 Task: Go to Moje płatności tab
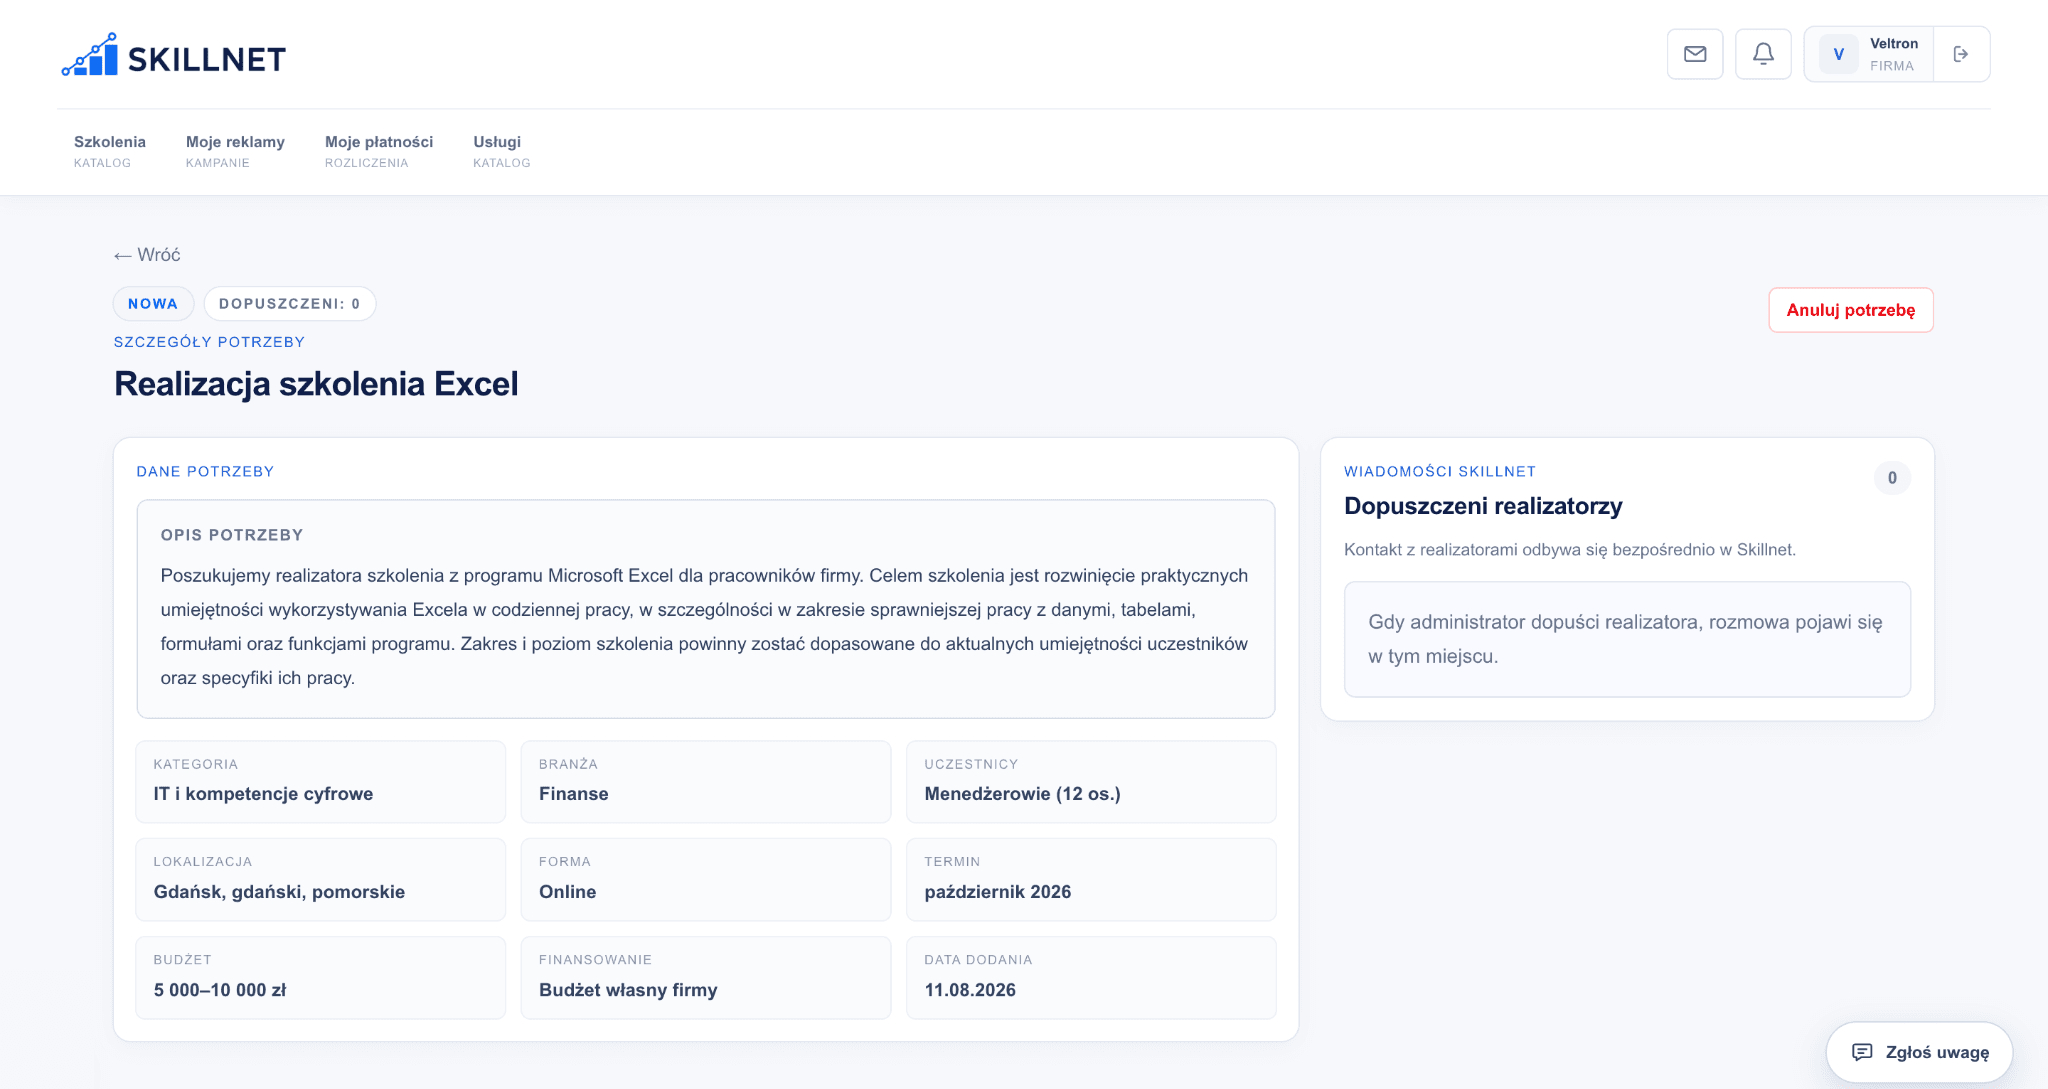pyautogui.click(x=379, y=151)
